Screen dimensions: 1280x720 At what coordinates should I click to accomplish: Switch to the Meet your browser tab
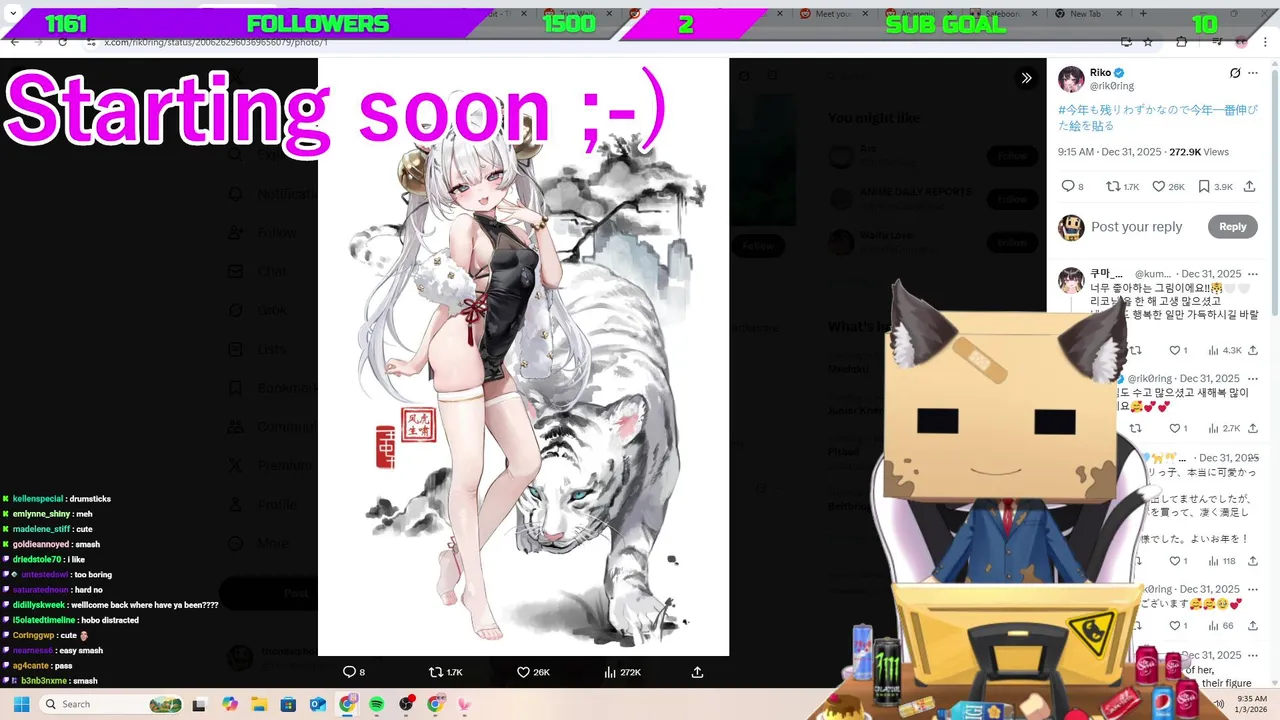click(x=833, y=14)
